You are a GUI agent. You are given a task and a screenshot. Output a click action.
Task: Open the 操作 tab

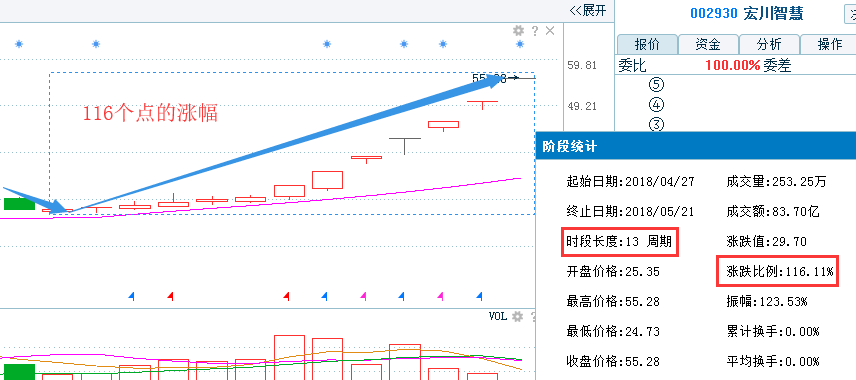(x=828, y=44)
